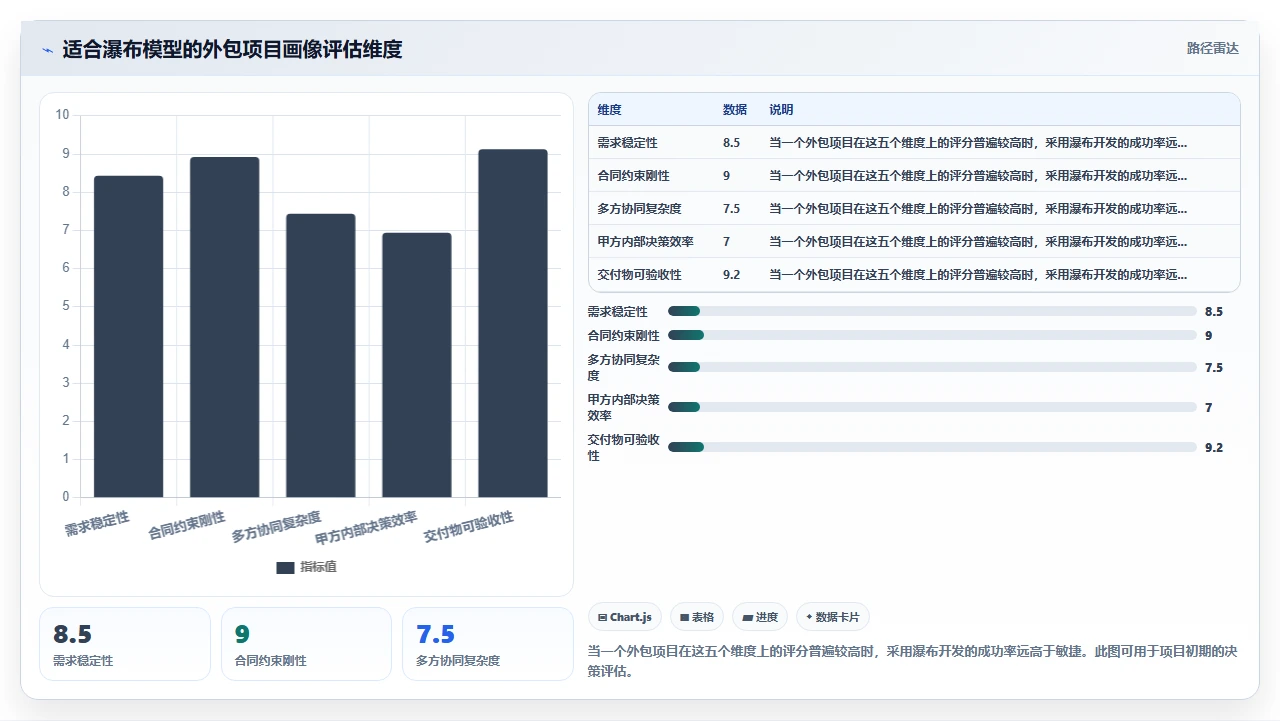Viewport: 1280px width, 721px height.
Task: Click the 需求稳定性 bar in the chart
Action: [128, 336]
